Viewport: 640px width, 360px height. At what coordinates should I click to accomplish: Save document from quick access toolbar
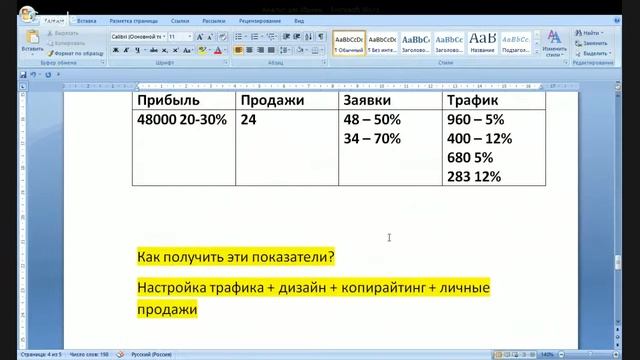click(x=23, y=75)
